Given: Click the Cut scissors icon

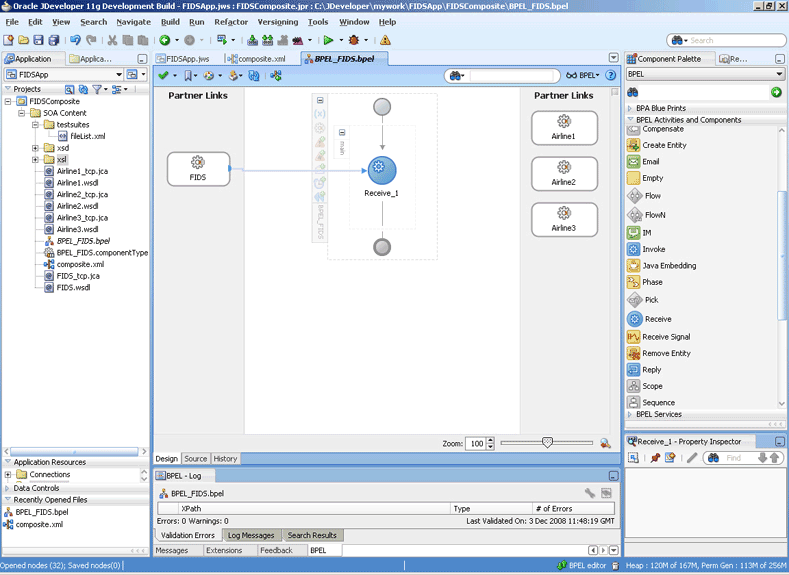Looking at the screenshot, I should (112, 40).
